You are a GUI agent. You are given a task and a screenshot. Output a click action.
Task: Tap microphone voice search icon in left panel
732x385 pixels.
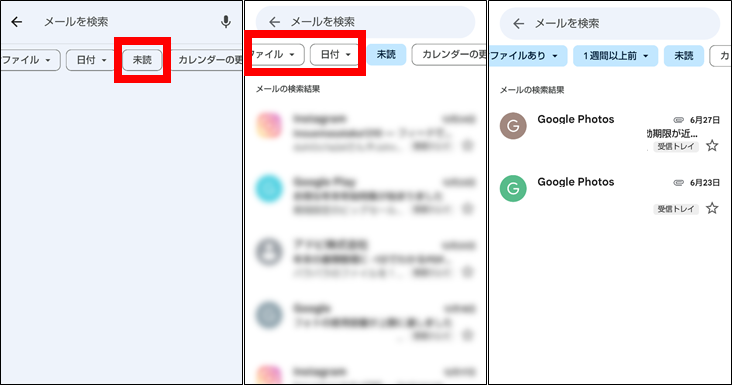pos(226,21)
